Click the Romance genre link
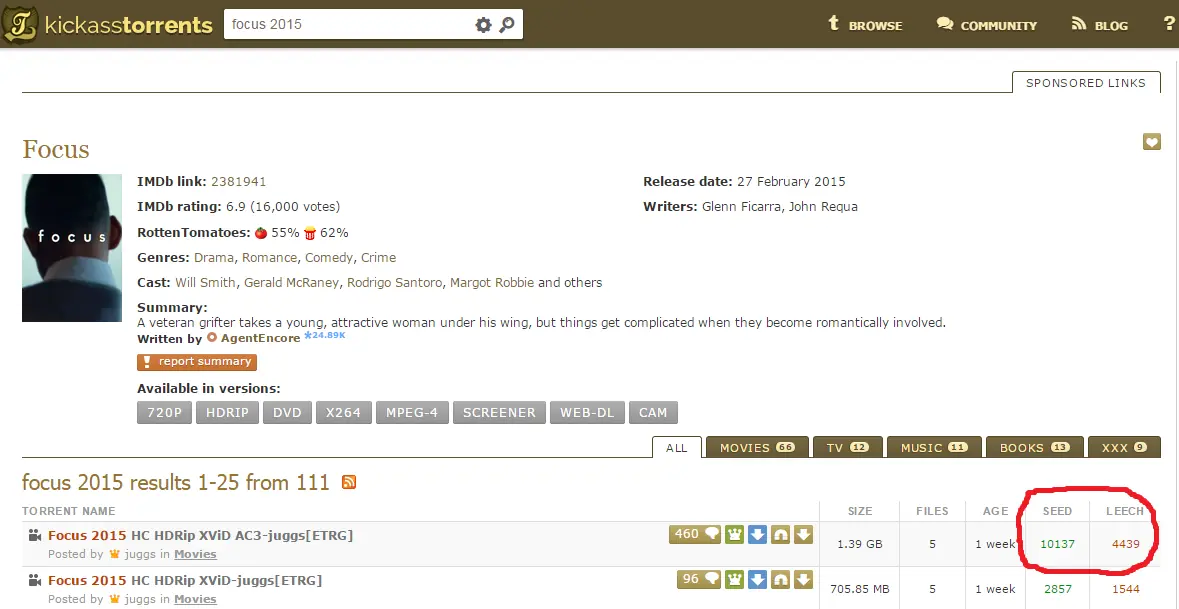Viewport: 1179px width, 609px height. [269, 258]
